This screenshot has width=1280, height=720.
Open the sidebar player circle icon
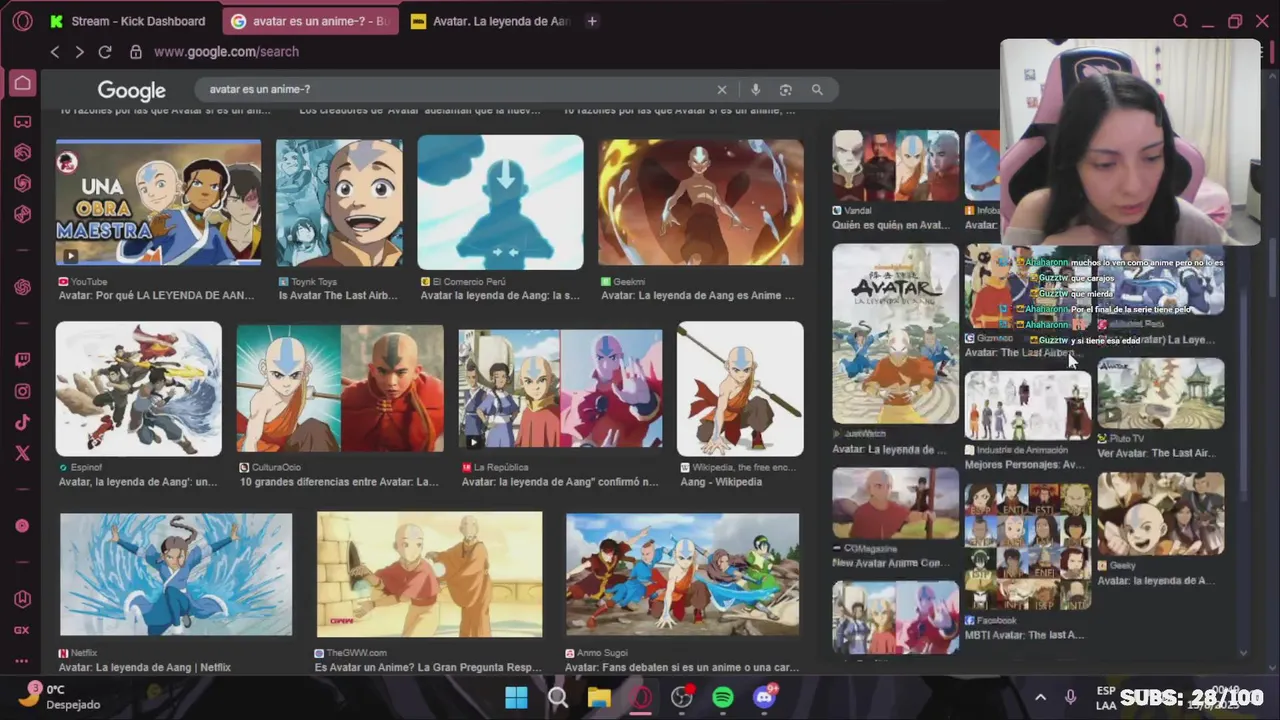(22, 526)
